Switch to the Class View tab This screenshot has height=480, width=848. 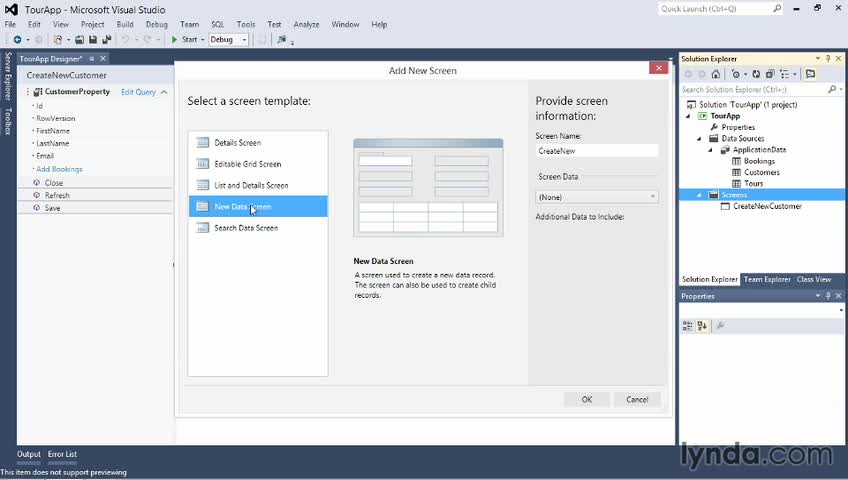coord(813,279)
